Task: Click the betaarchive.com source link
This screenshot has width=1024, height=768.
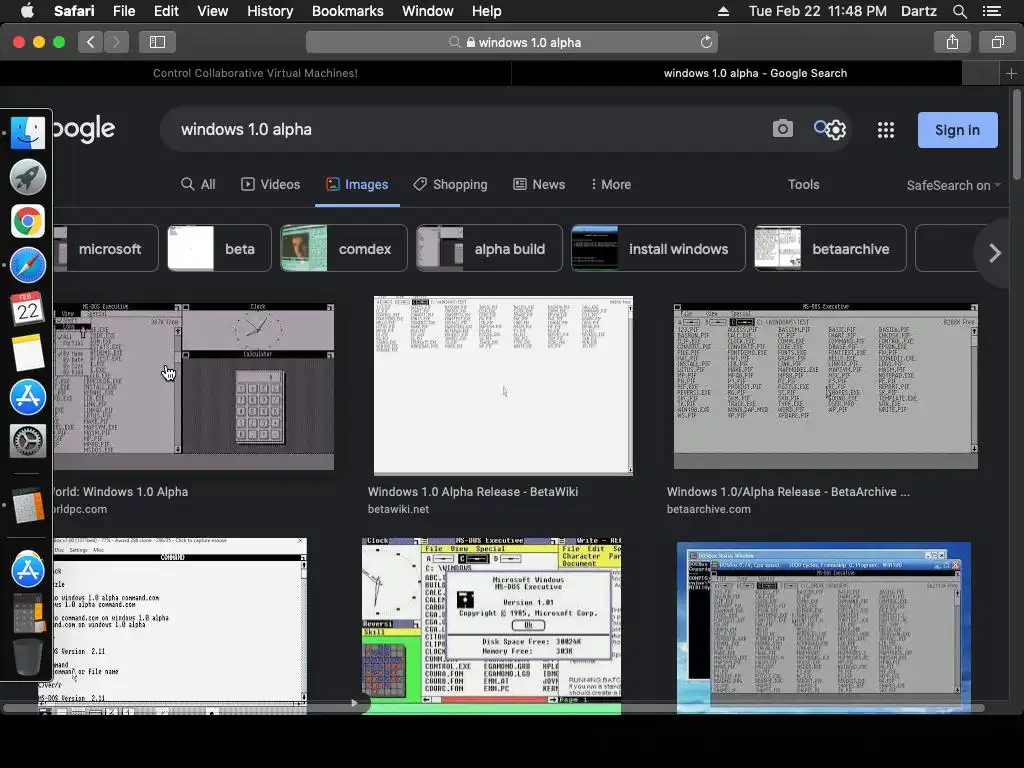Action: [x=709, y=509]
